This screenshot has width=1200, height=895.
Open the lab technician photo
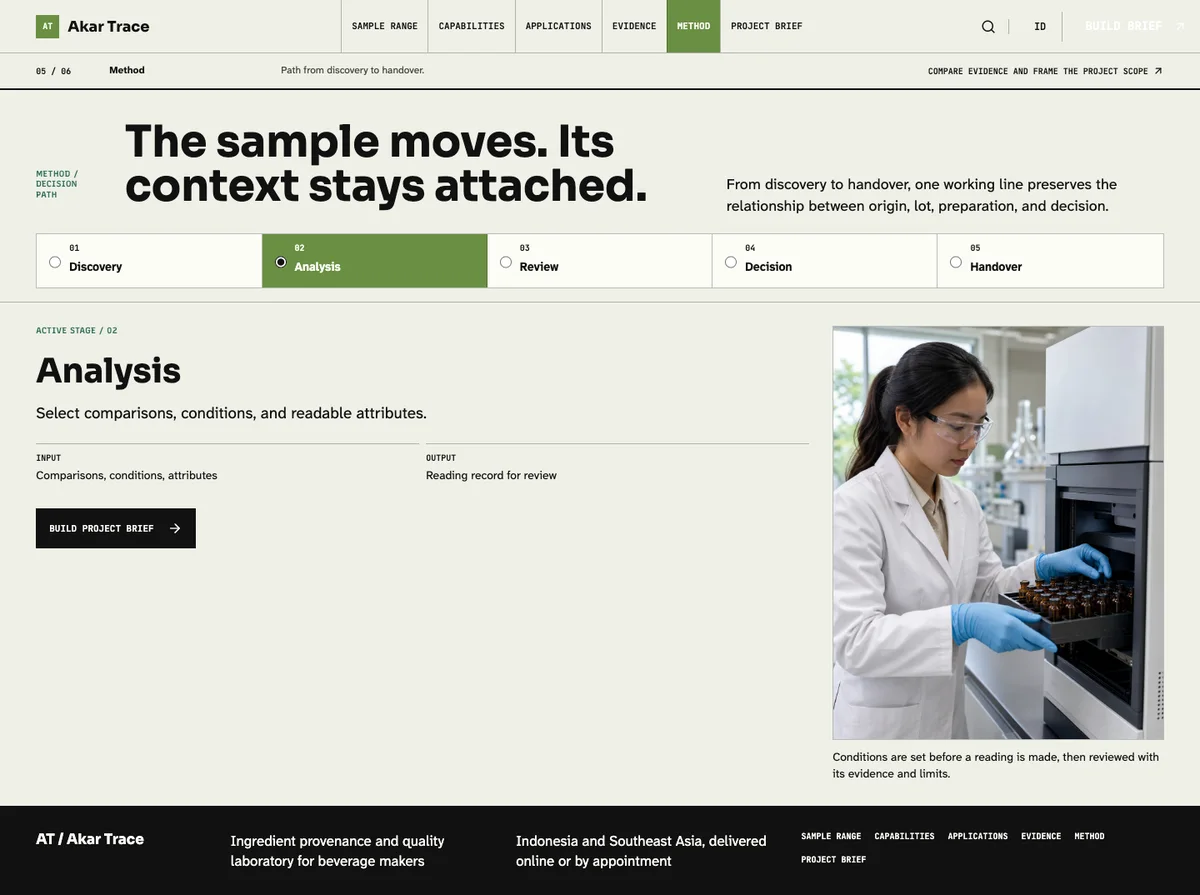point(998,533)
